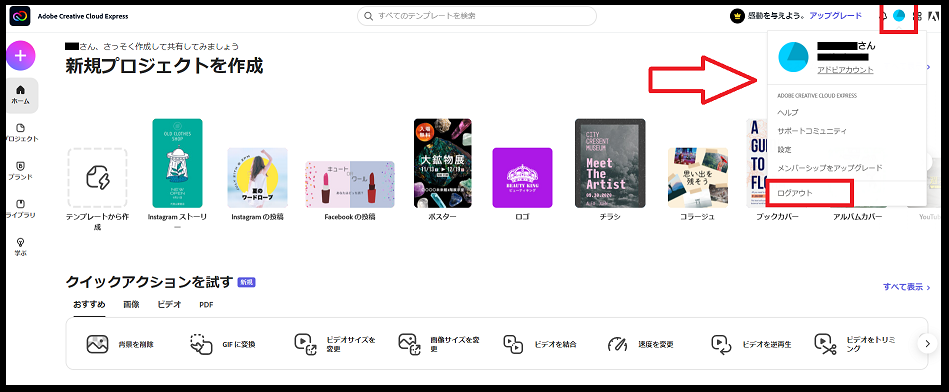Open the ロゴ template thumbnail
This screenshot has height=392, width=949.
(x=522, y=178)
